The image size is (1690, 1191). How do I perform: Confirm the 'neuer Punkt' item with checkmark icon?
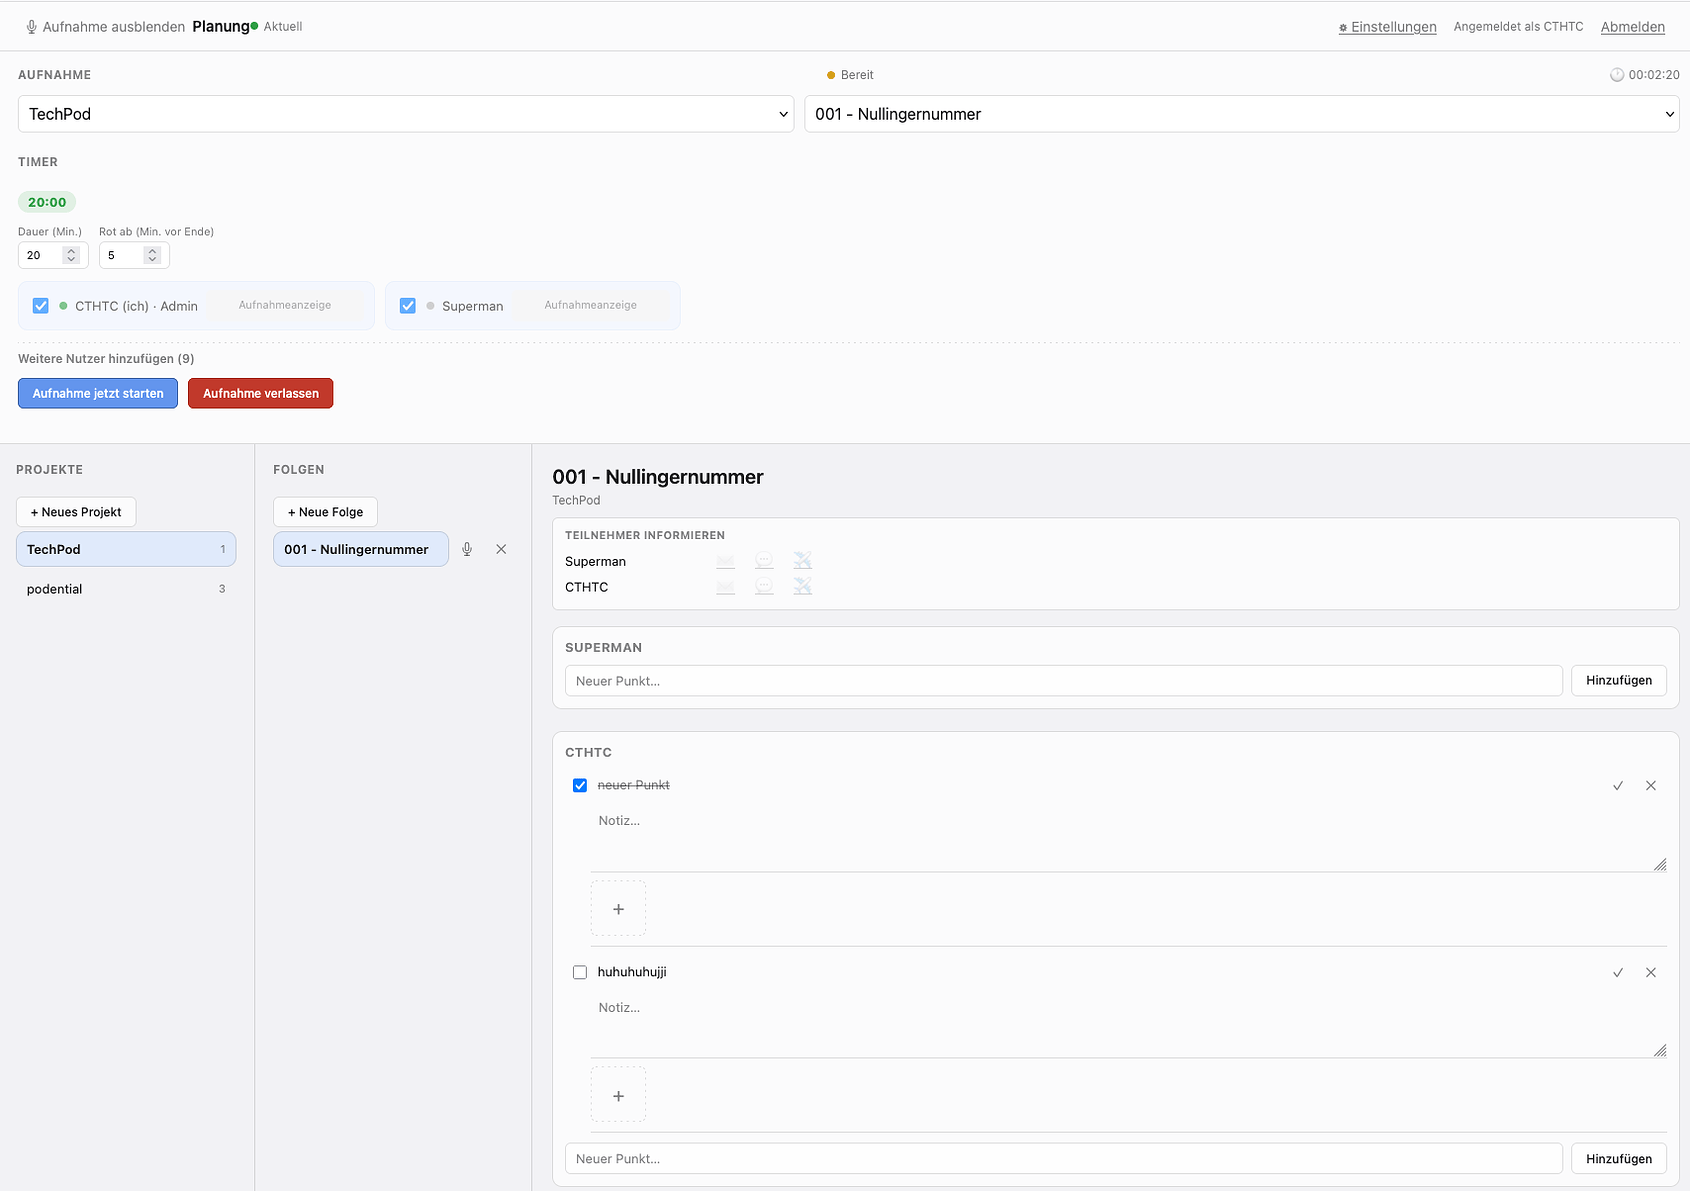tap(1618, 786)
